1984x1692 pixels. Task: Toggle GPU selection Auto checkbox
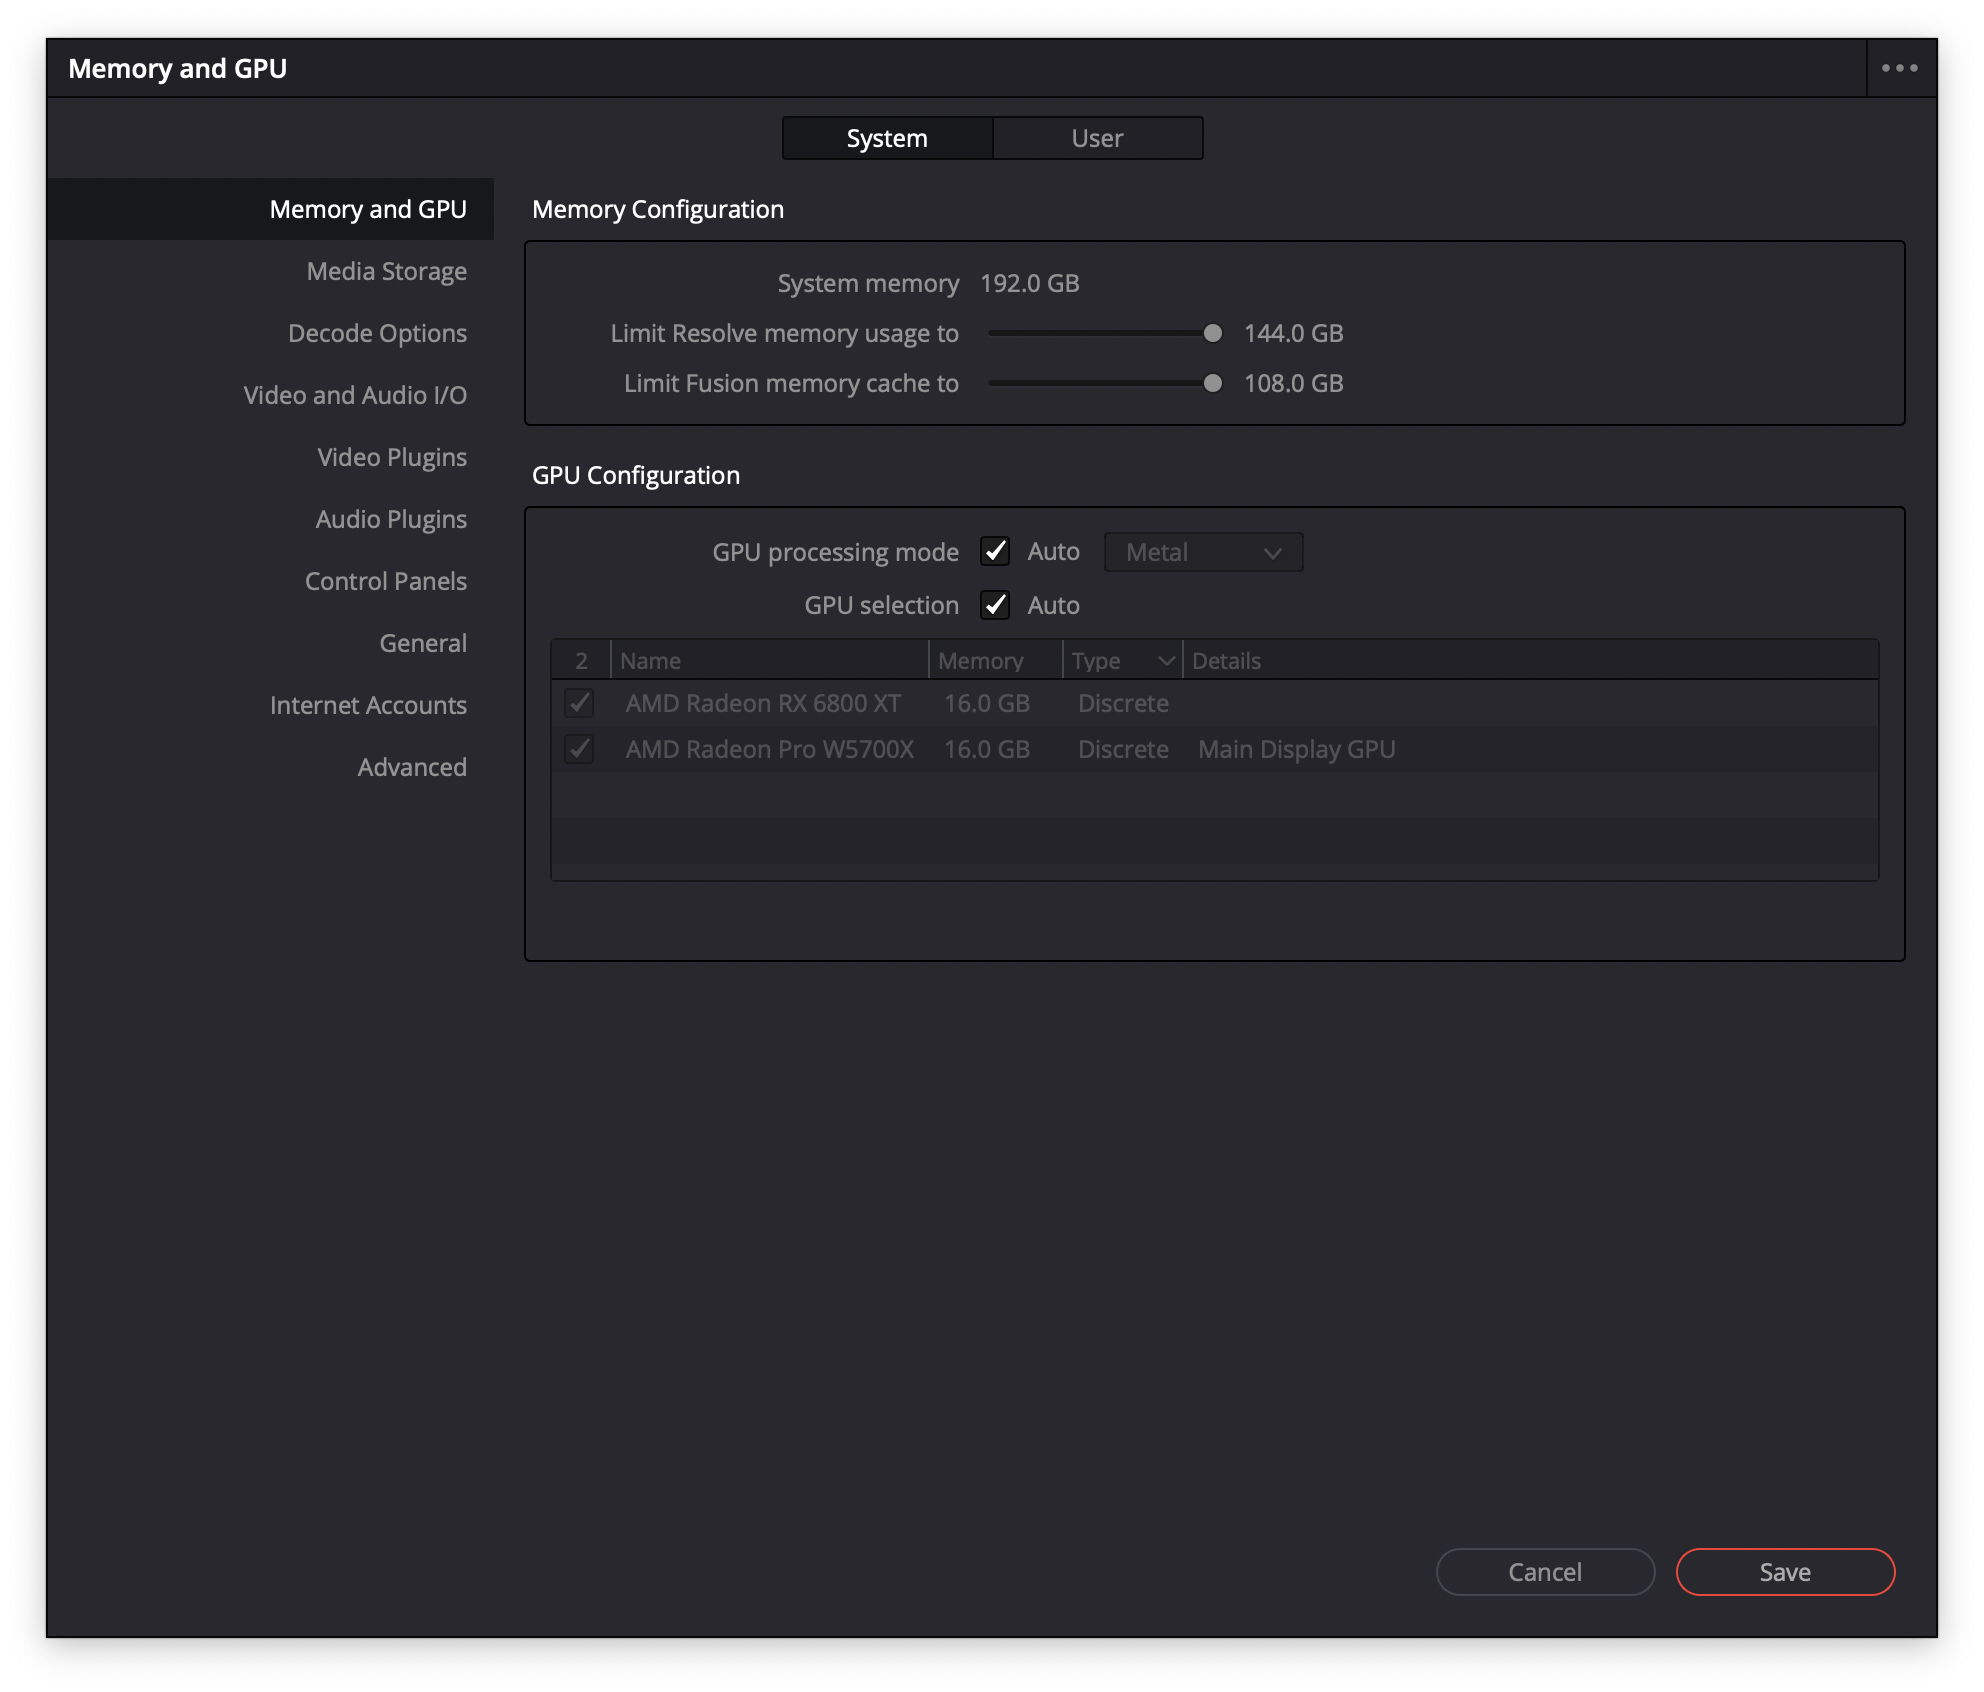tap(995, 605)
